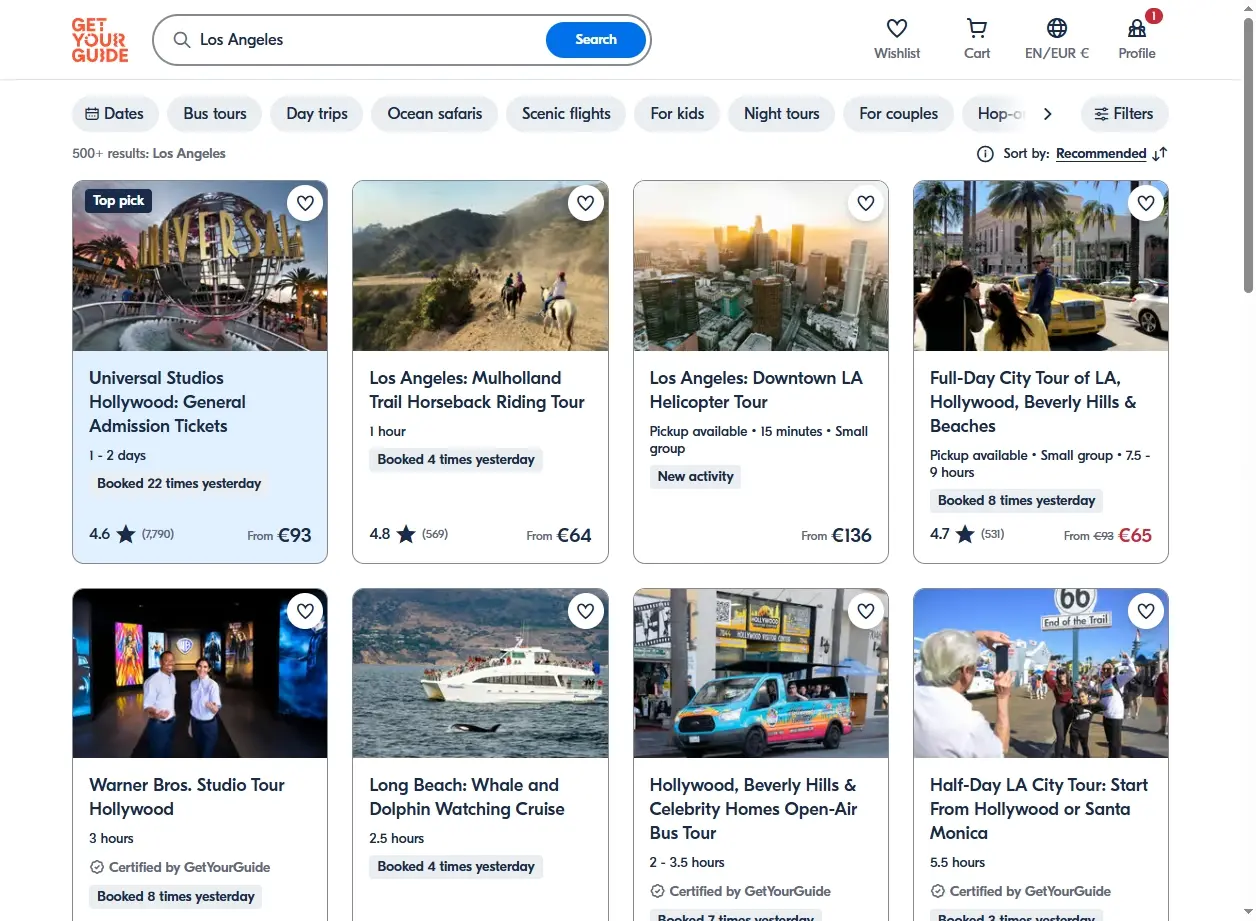This screenshot has width=1256, height=921.
Task: Click Certified by GetYourGuide under Warner Bros.
Action: pos(180,867)
